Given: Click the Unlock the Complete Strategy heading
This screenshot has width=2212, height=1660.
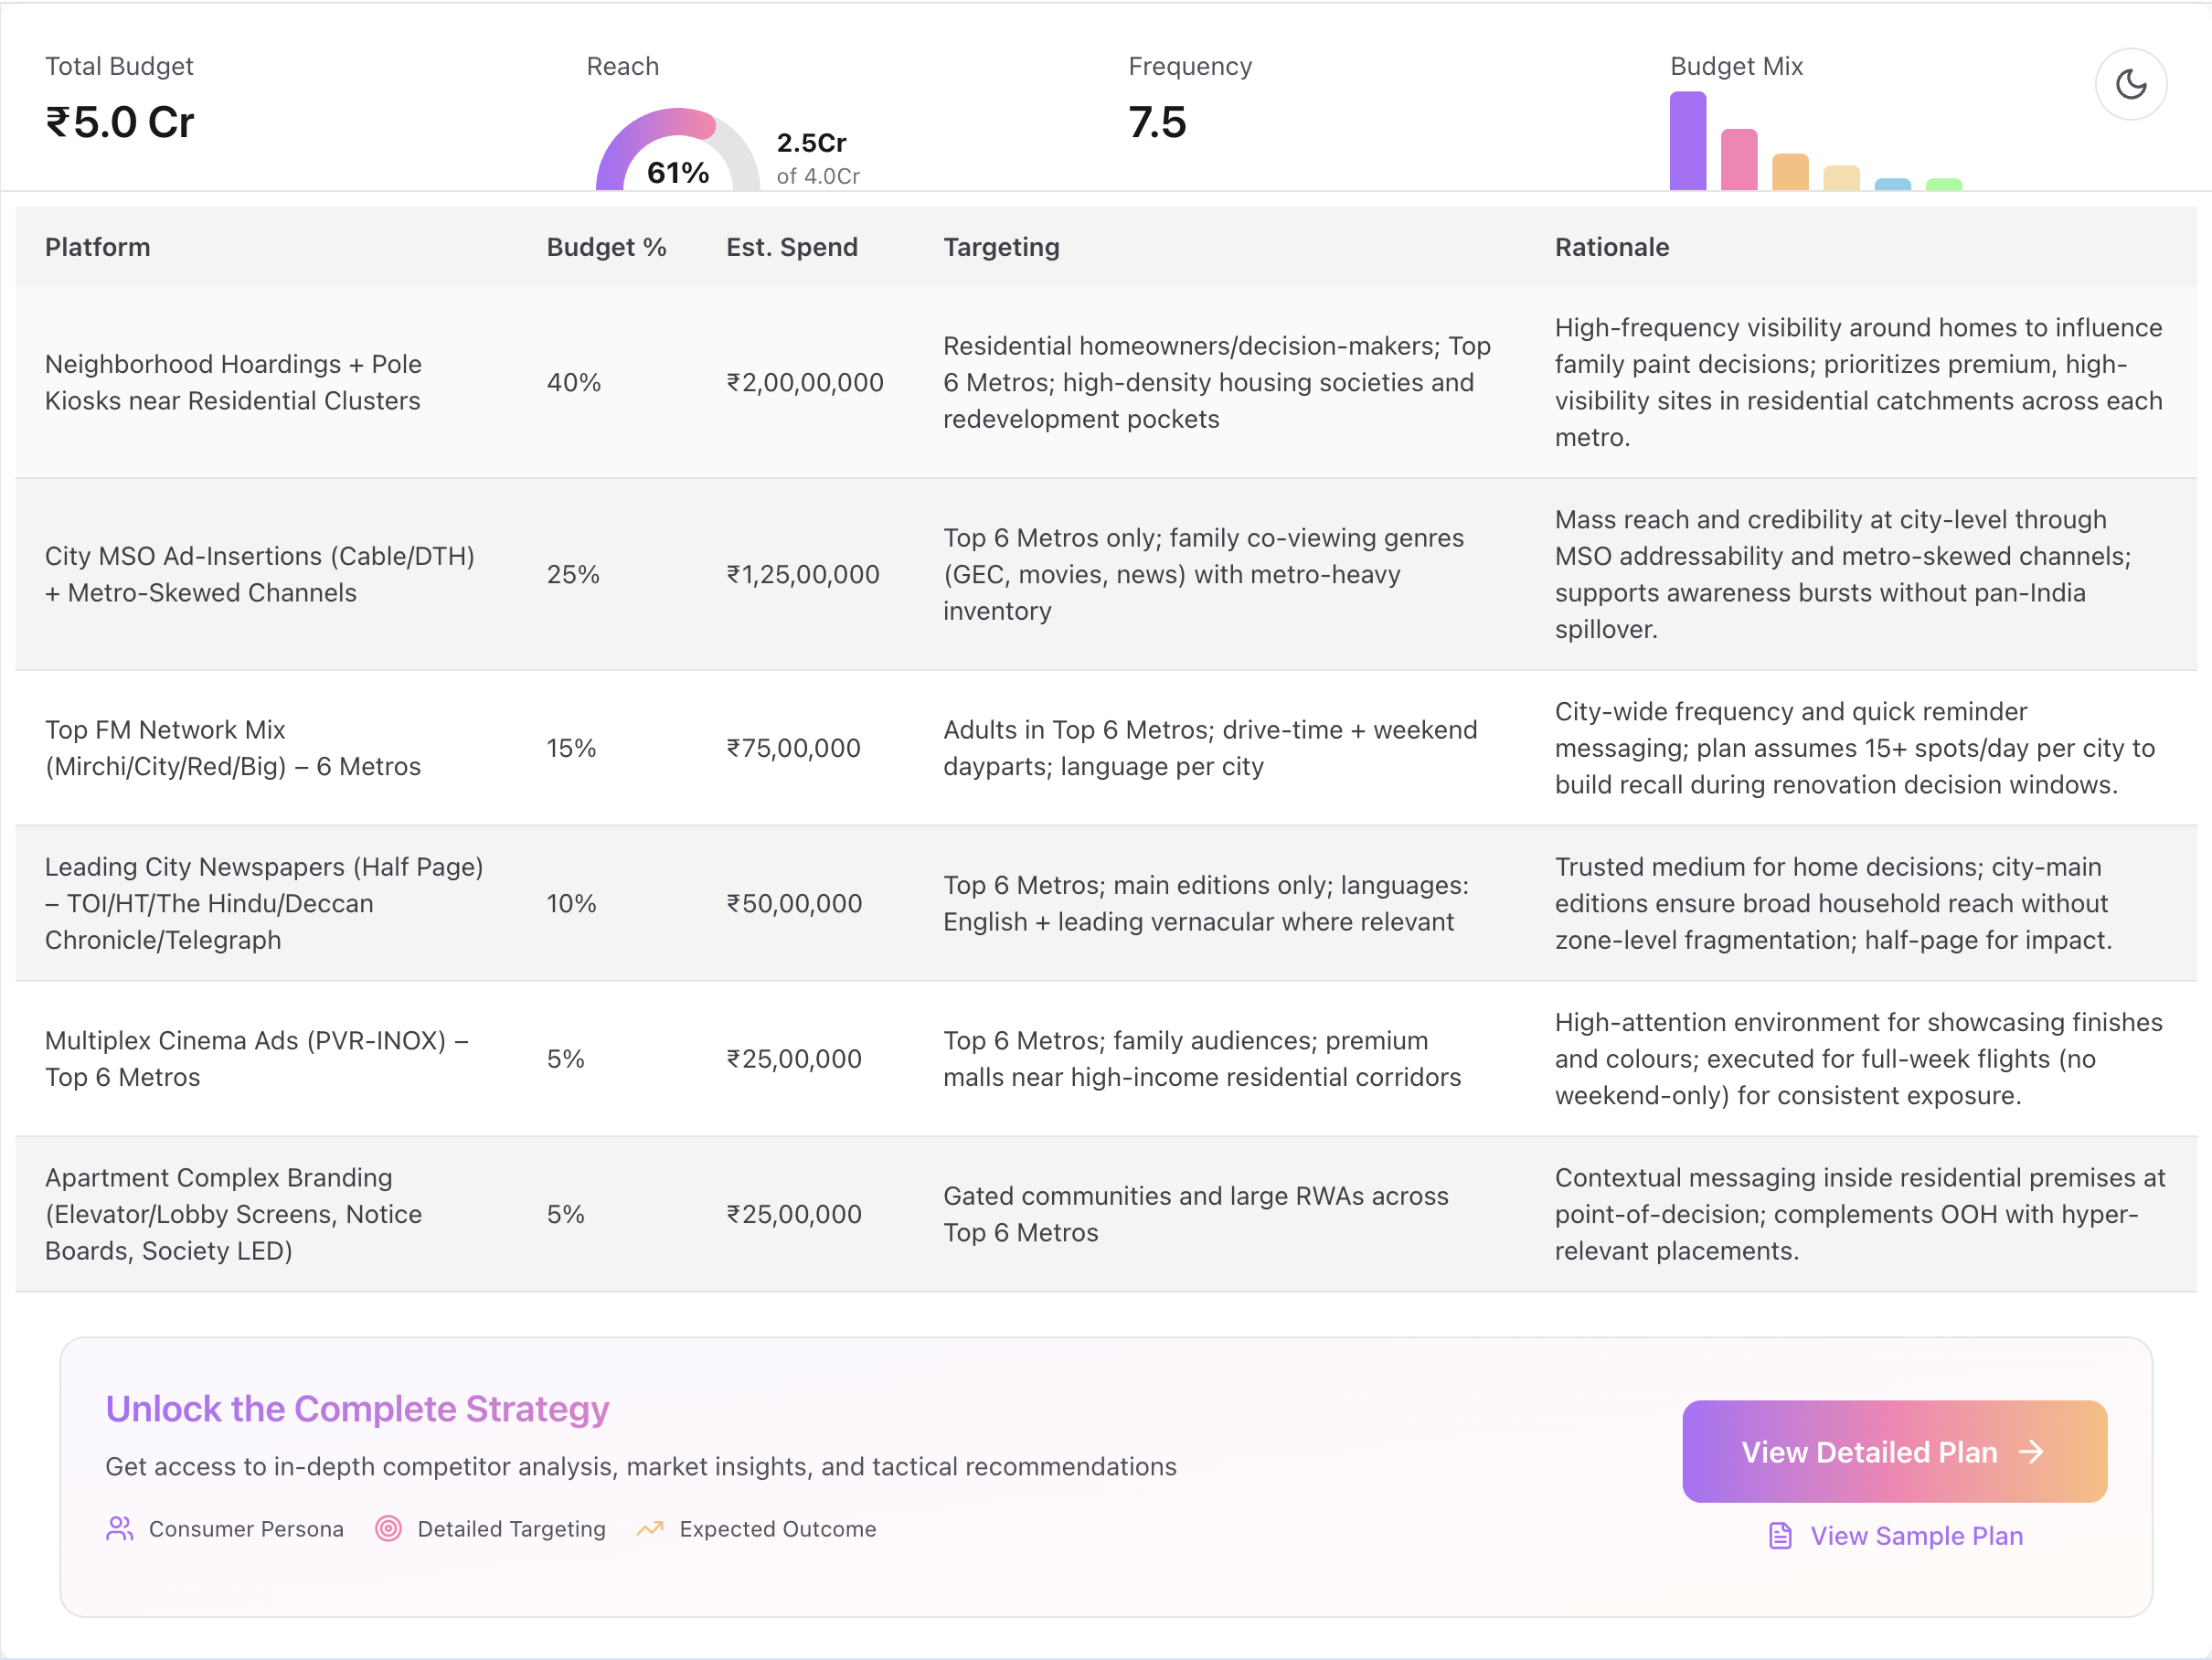Looking at the screenshot, I should tap(357, 1408).
